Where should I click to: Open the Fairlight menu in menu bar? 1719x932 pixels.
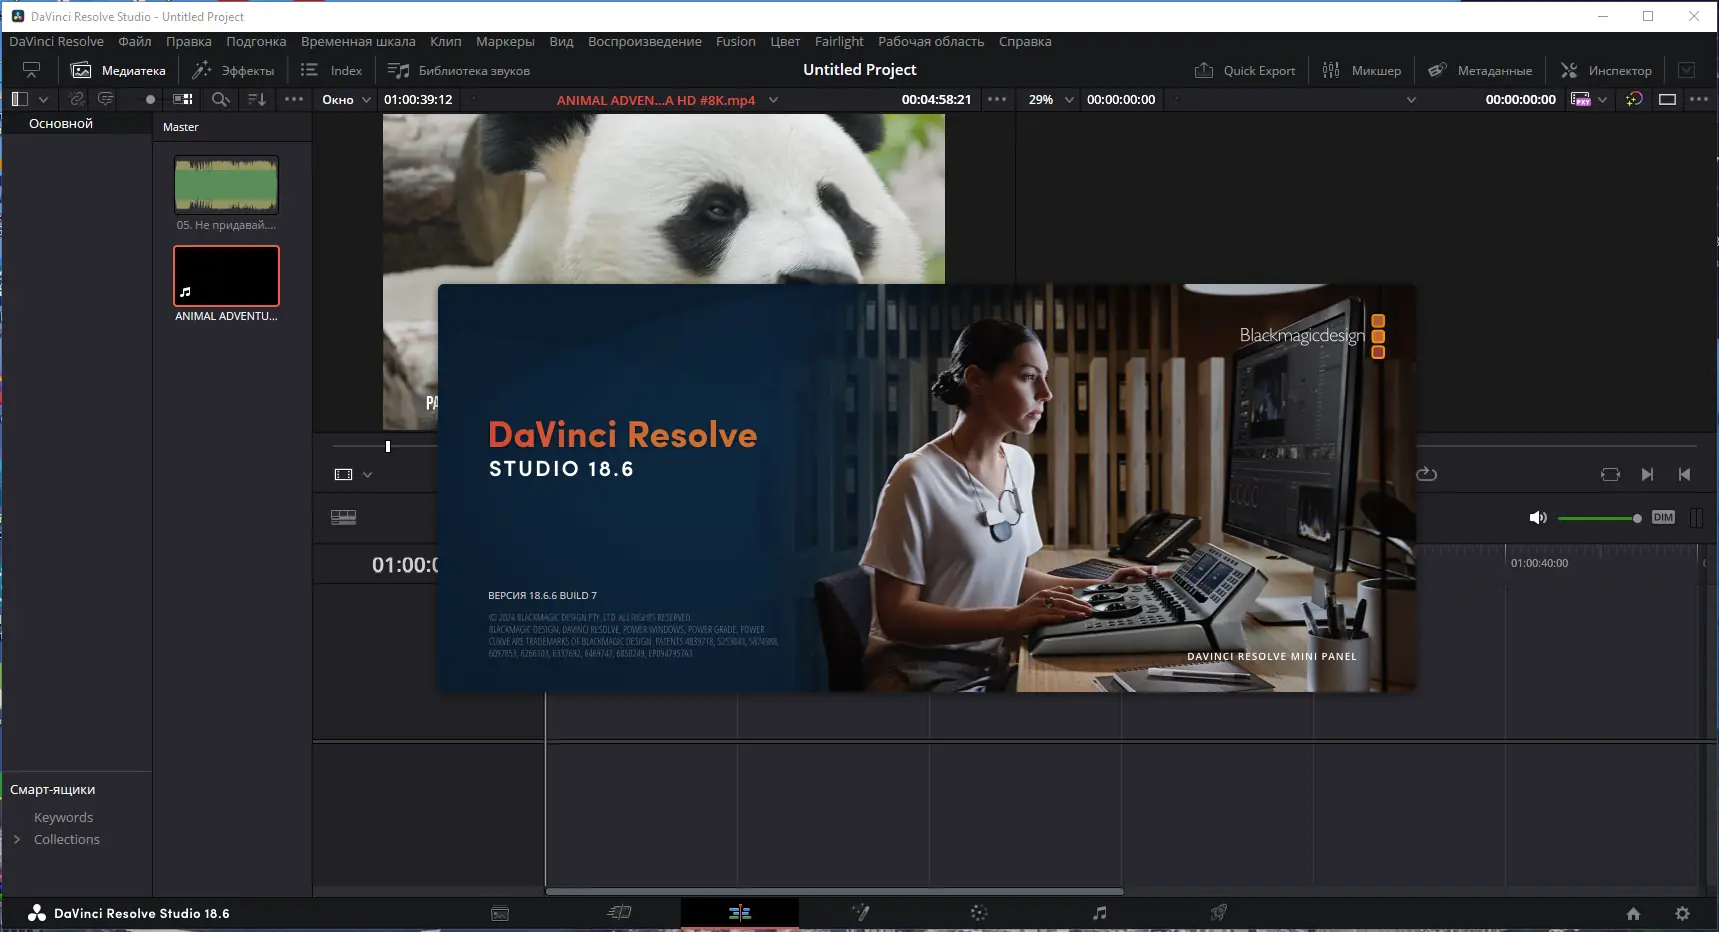838,42
